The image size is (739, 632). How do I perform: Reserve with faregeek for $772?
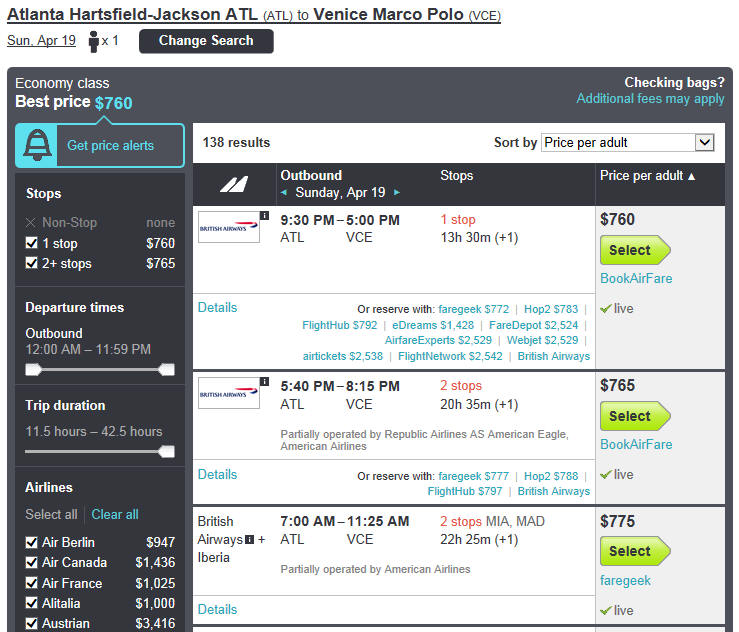pos(474,309)
